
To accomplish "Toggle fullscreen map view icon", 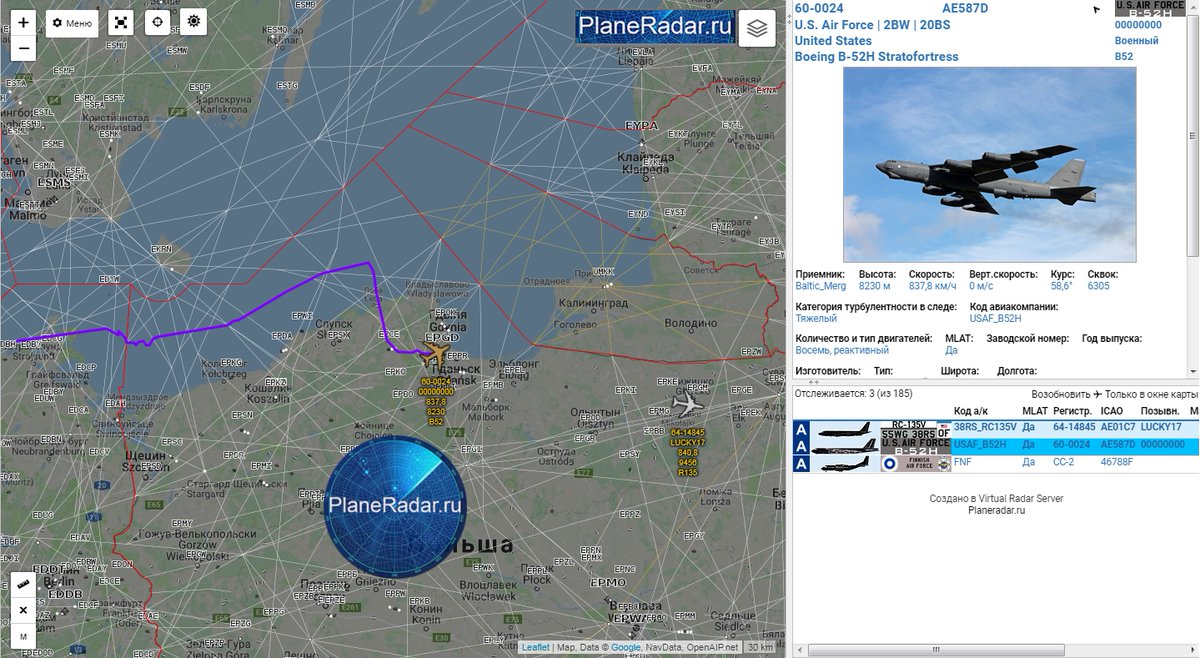I will click(x=120, y=22).
